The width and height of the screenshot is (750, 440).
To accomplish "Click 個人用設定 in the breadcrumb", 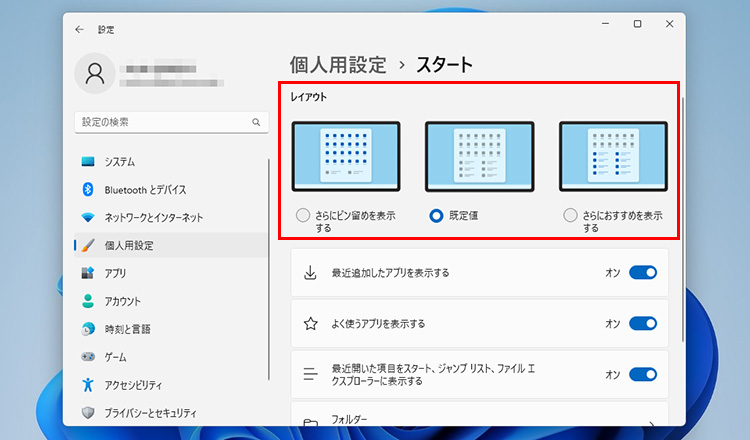I will tap(337, 65).
